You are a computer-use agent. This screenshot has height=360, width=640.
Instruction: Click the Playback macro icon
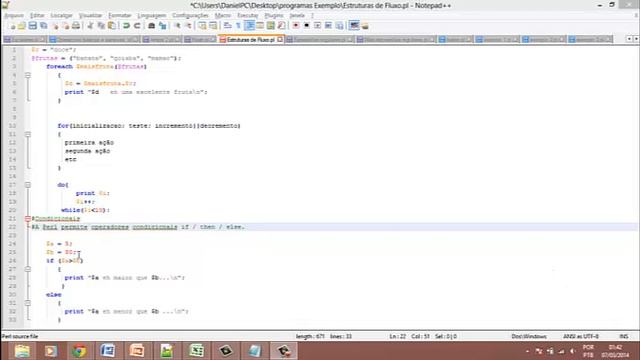(x=318, y=26)
